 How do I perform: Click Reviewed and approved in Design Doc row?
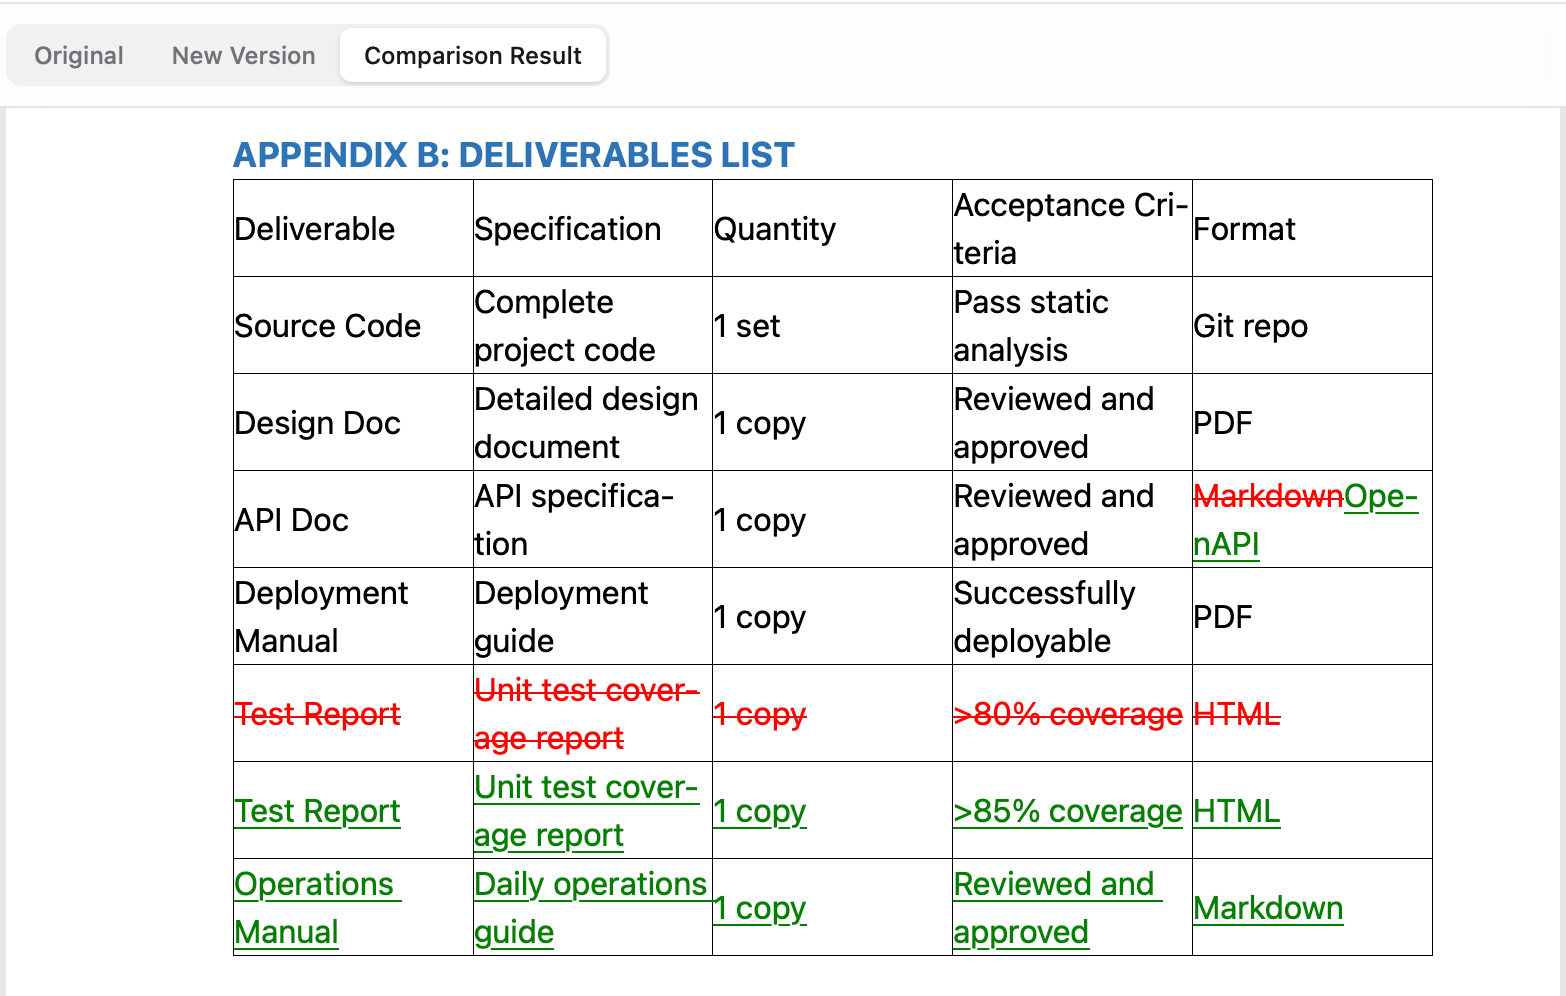pyautogui.click(x=1072, y=423)
